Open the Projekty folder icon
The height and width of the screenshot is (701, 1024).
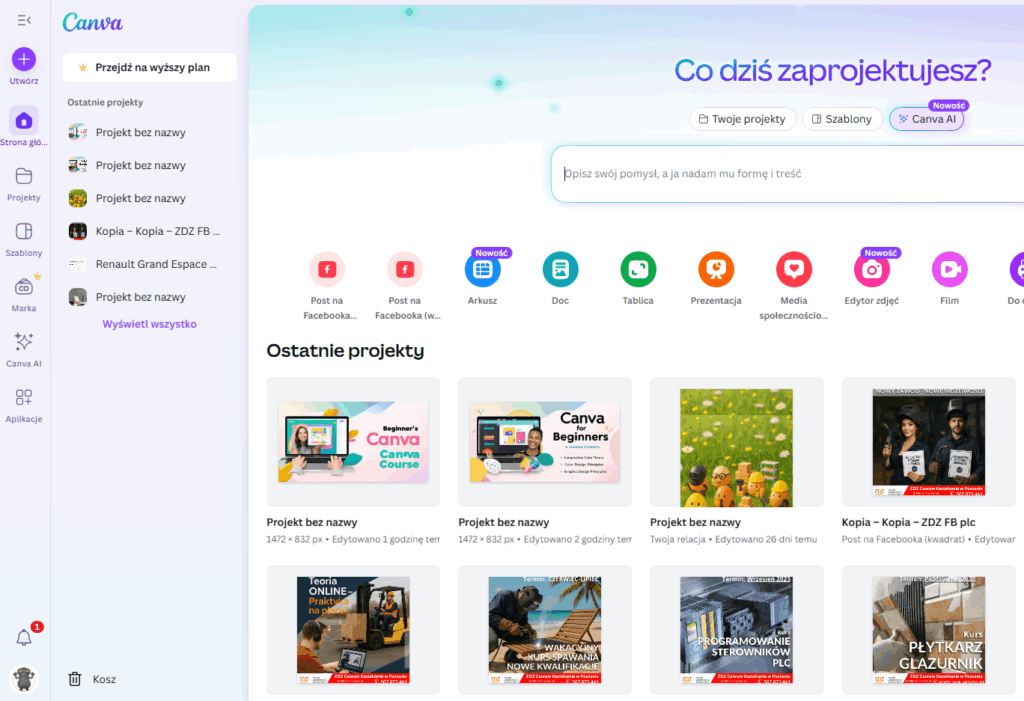pos(24,176)
